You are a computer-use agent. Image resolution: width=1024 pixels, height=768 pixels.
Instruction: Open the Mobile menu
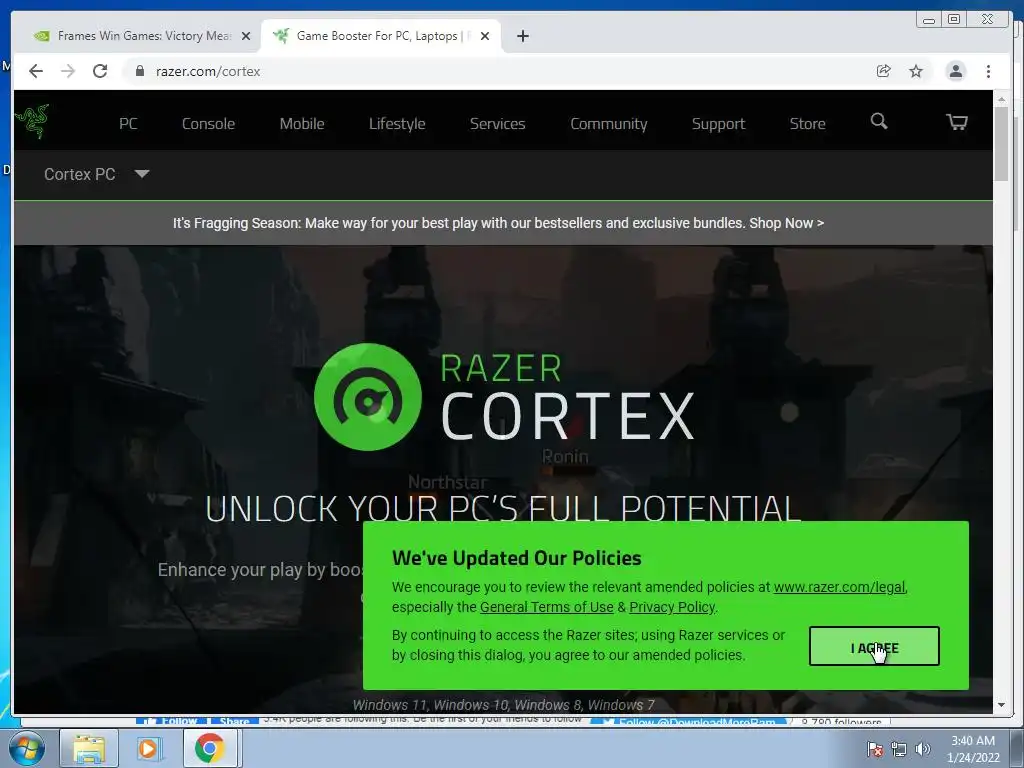point(302,123)
